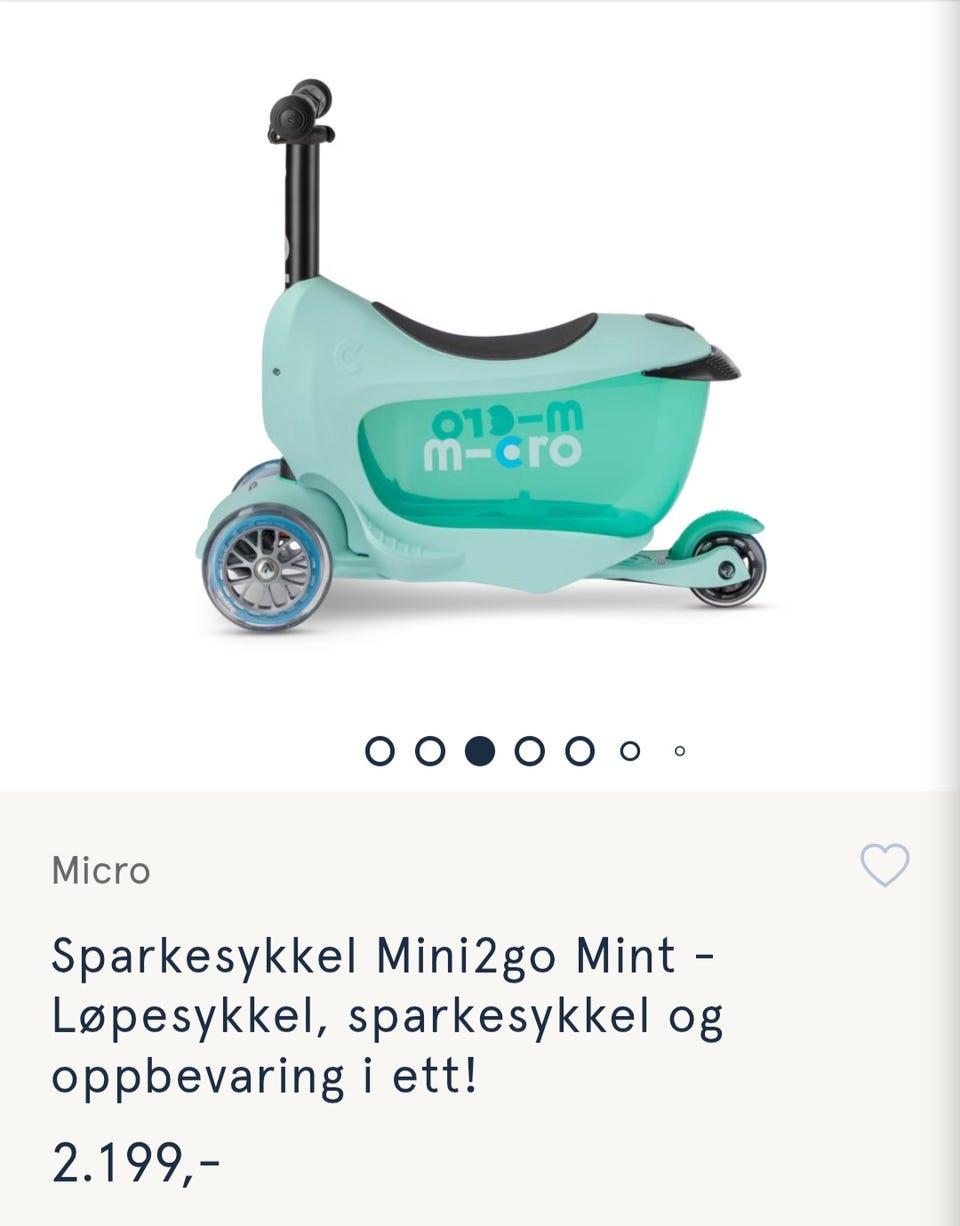960x1226 pixels.
Task: Click the 2.199,- price text
Action: point(136,1163)
